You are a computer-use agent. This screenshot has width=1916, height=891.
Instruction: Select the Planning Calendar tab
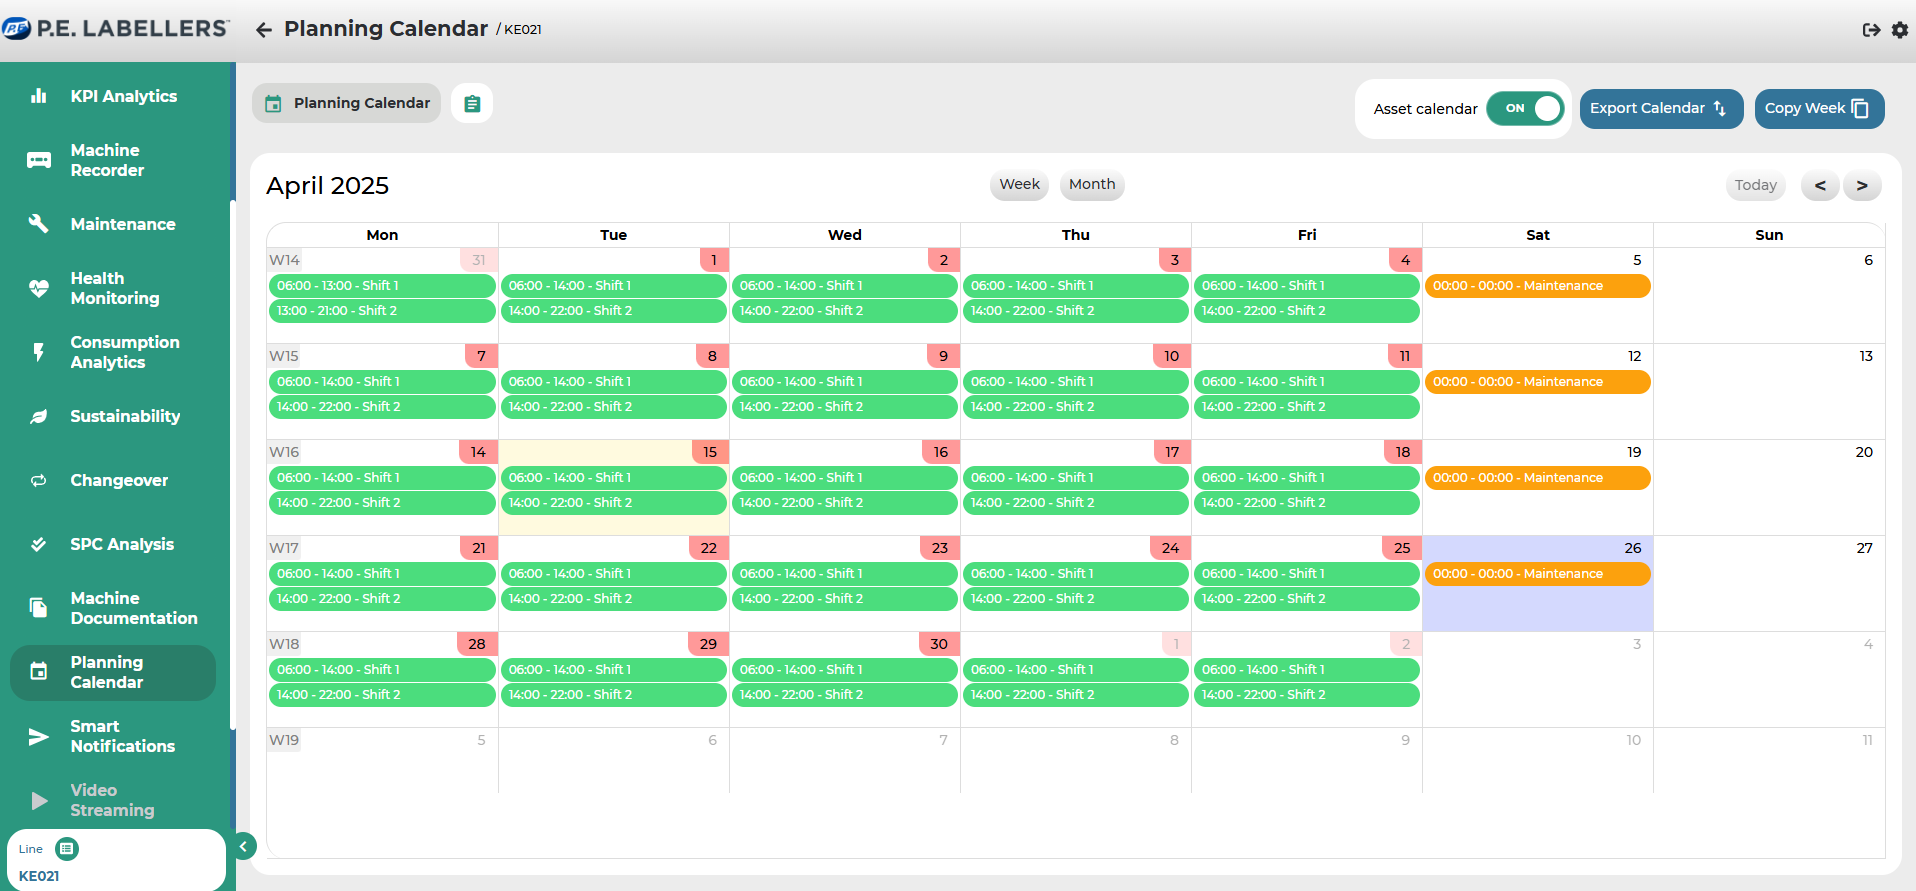(x=346, y=103)
